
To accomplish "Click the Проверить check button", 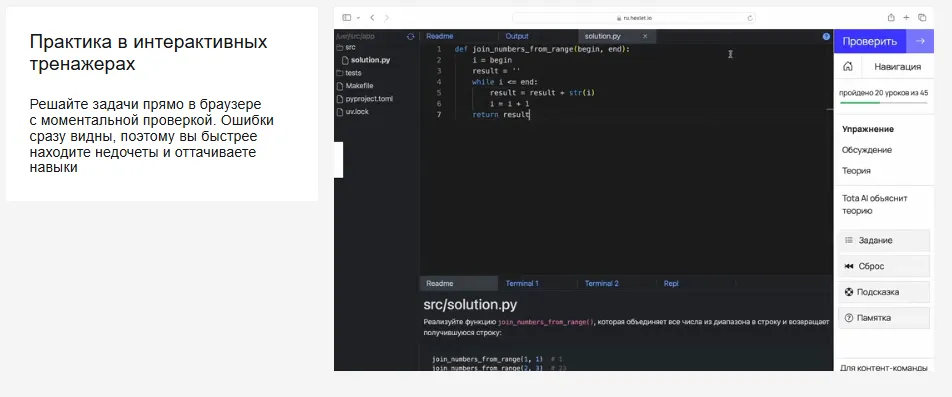I will (x=869, y=41).
